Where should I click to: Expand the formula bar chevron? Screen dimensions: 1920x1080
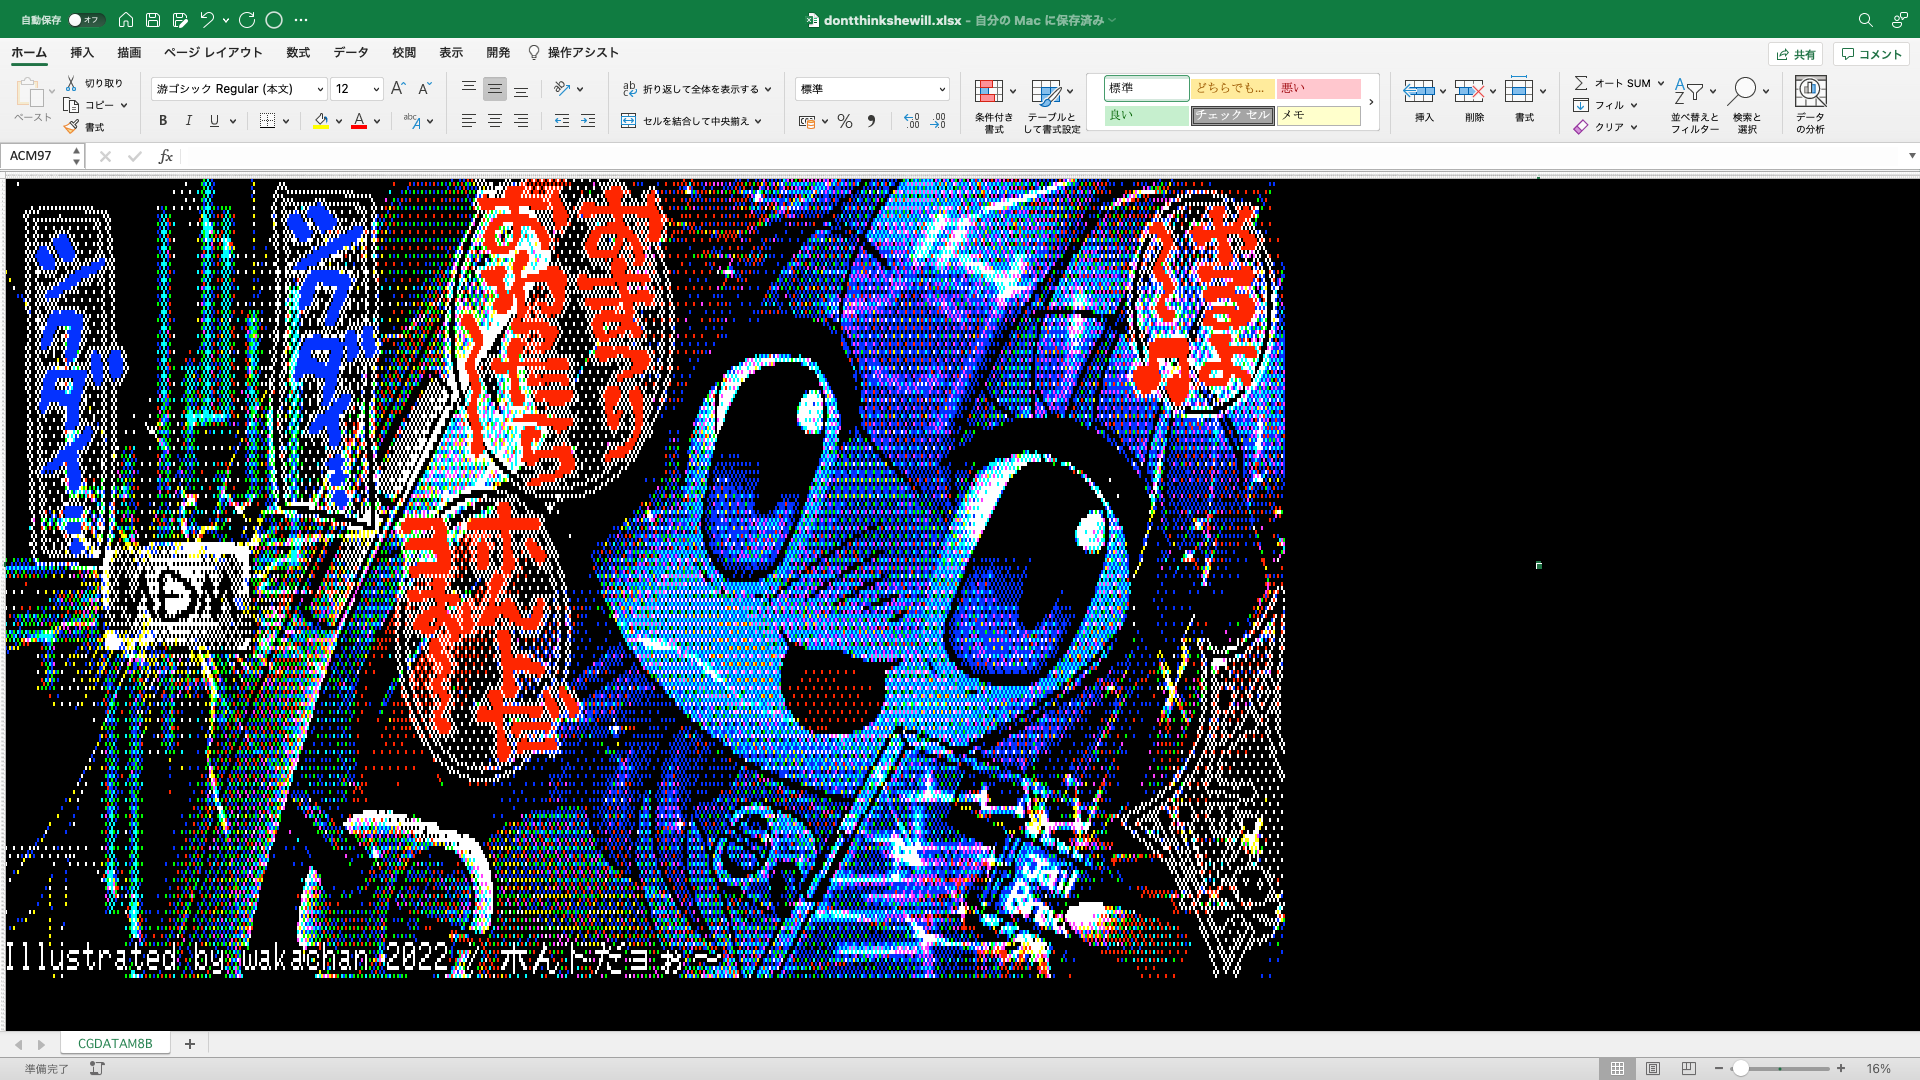[x=1911, y=156]
